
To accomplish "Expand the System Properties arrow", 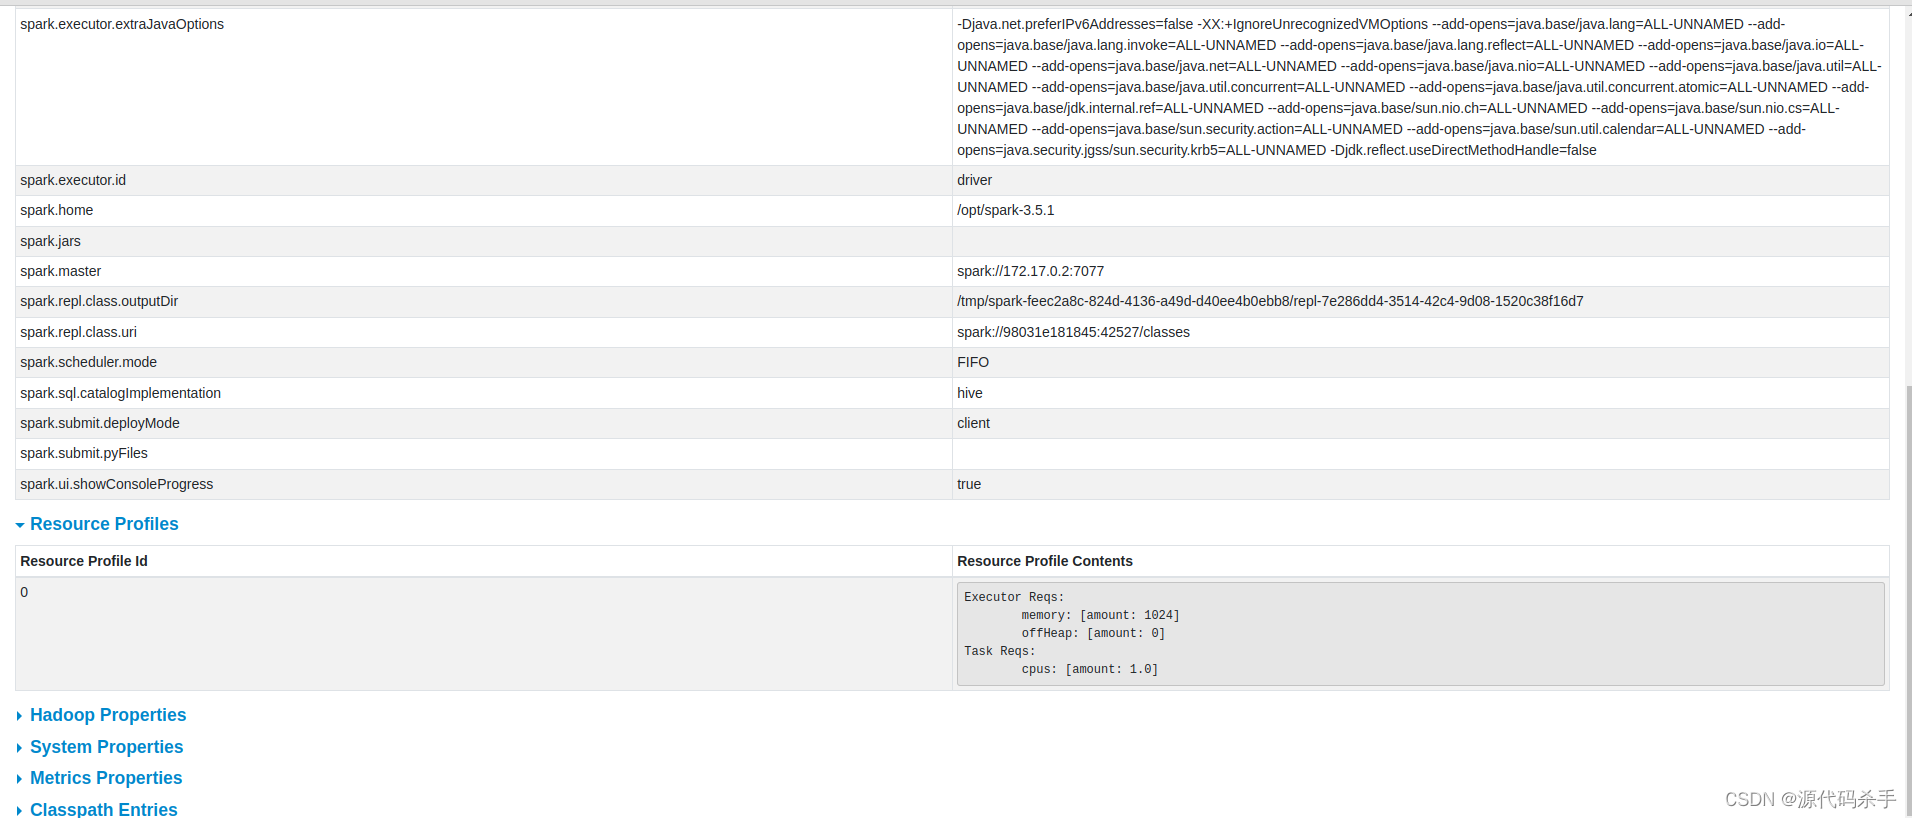I will click(19, 748).
